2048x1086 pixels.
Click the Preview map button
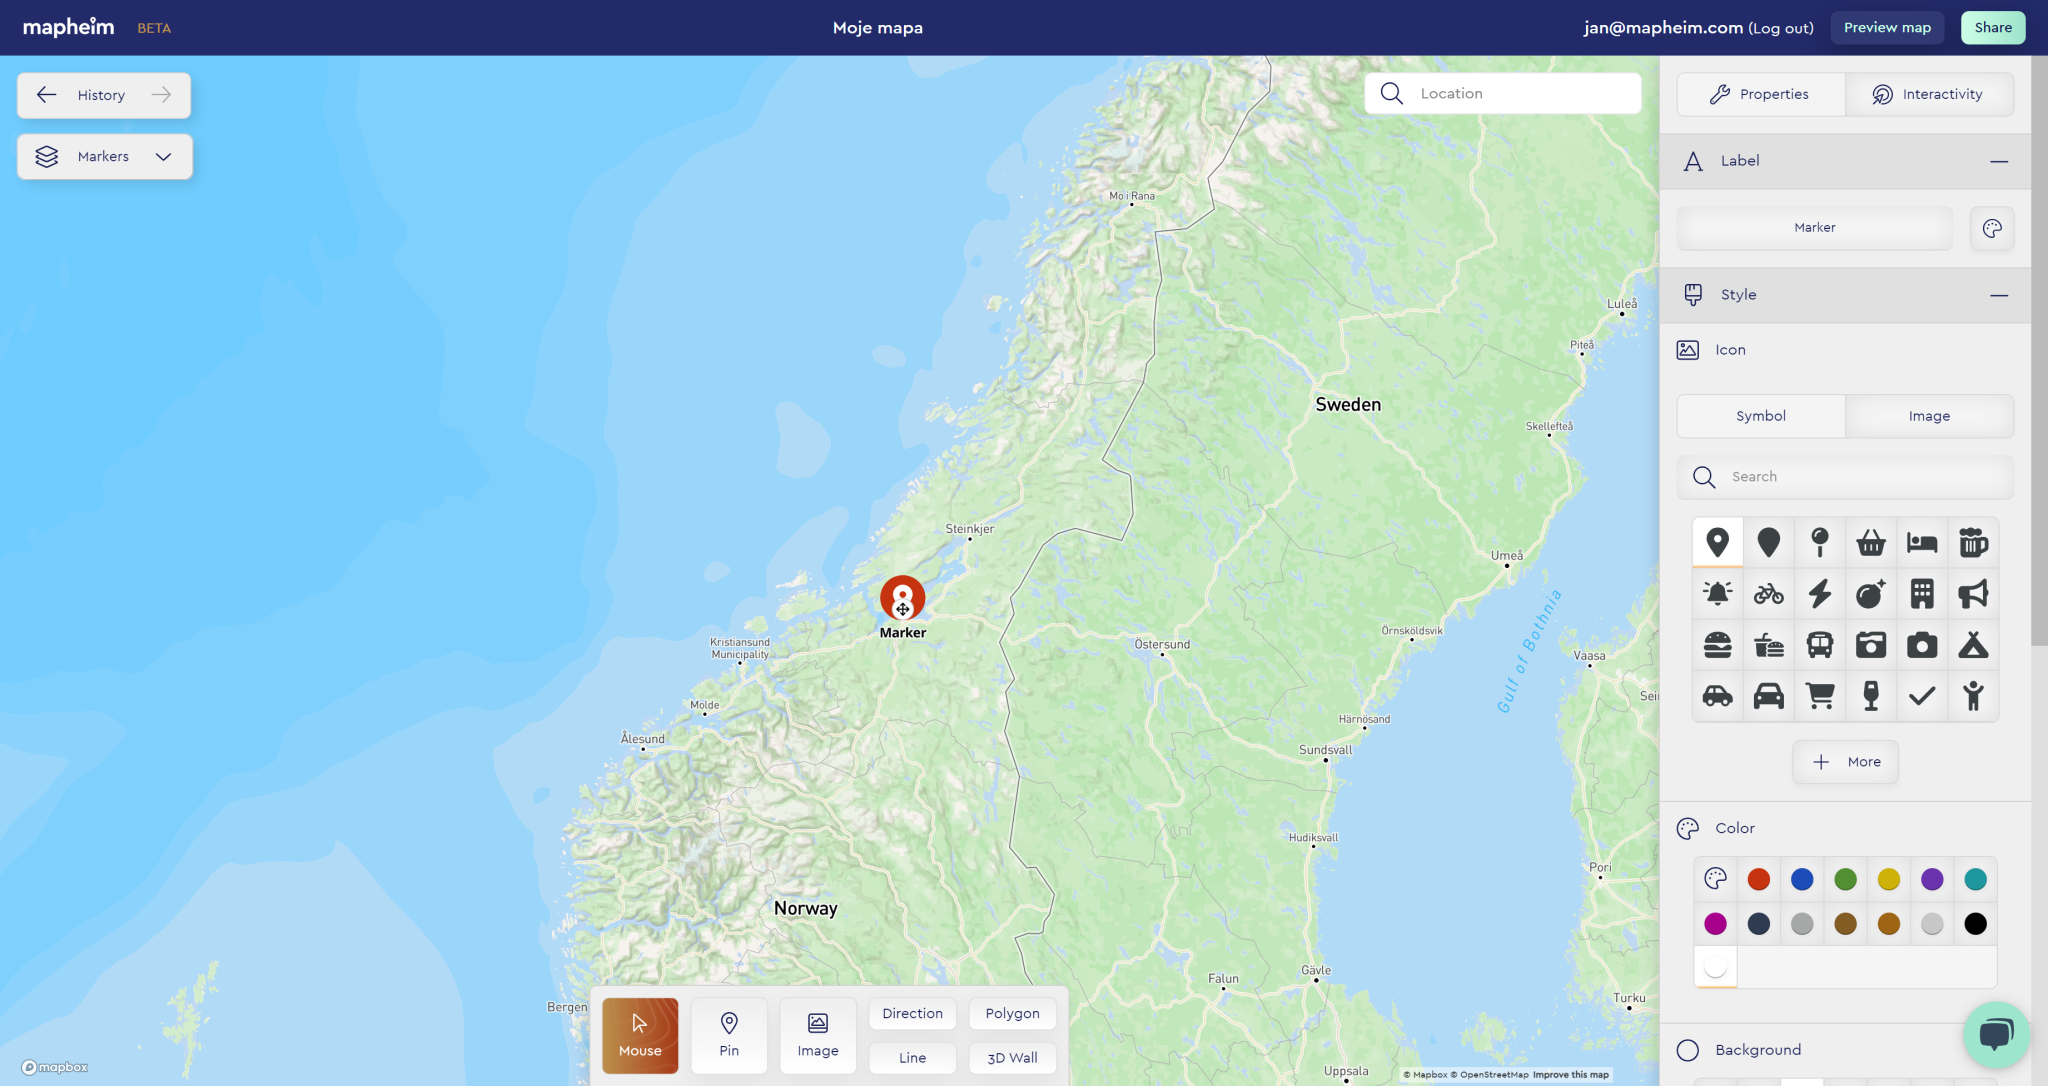tap(1887, 28)
